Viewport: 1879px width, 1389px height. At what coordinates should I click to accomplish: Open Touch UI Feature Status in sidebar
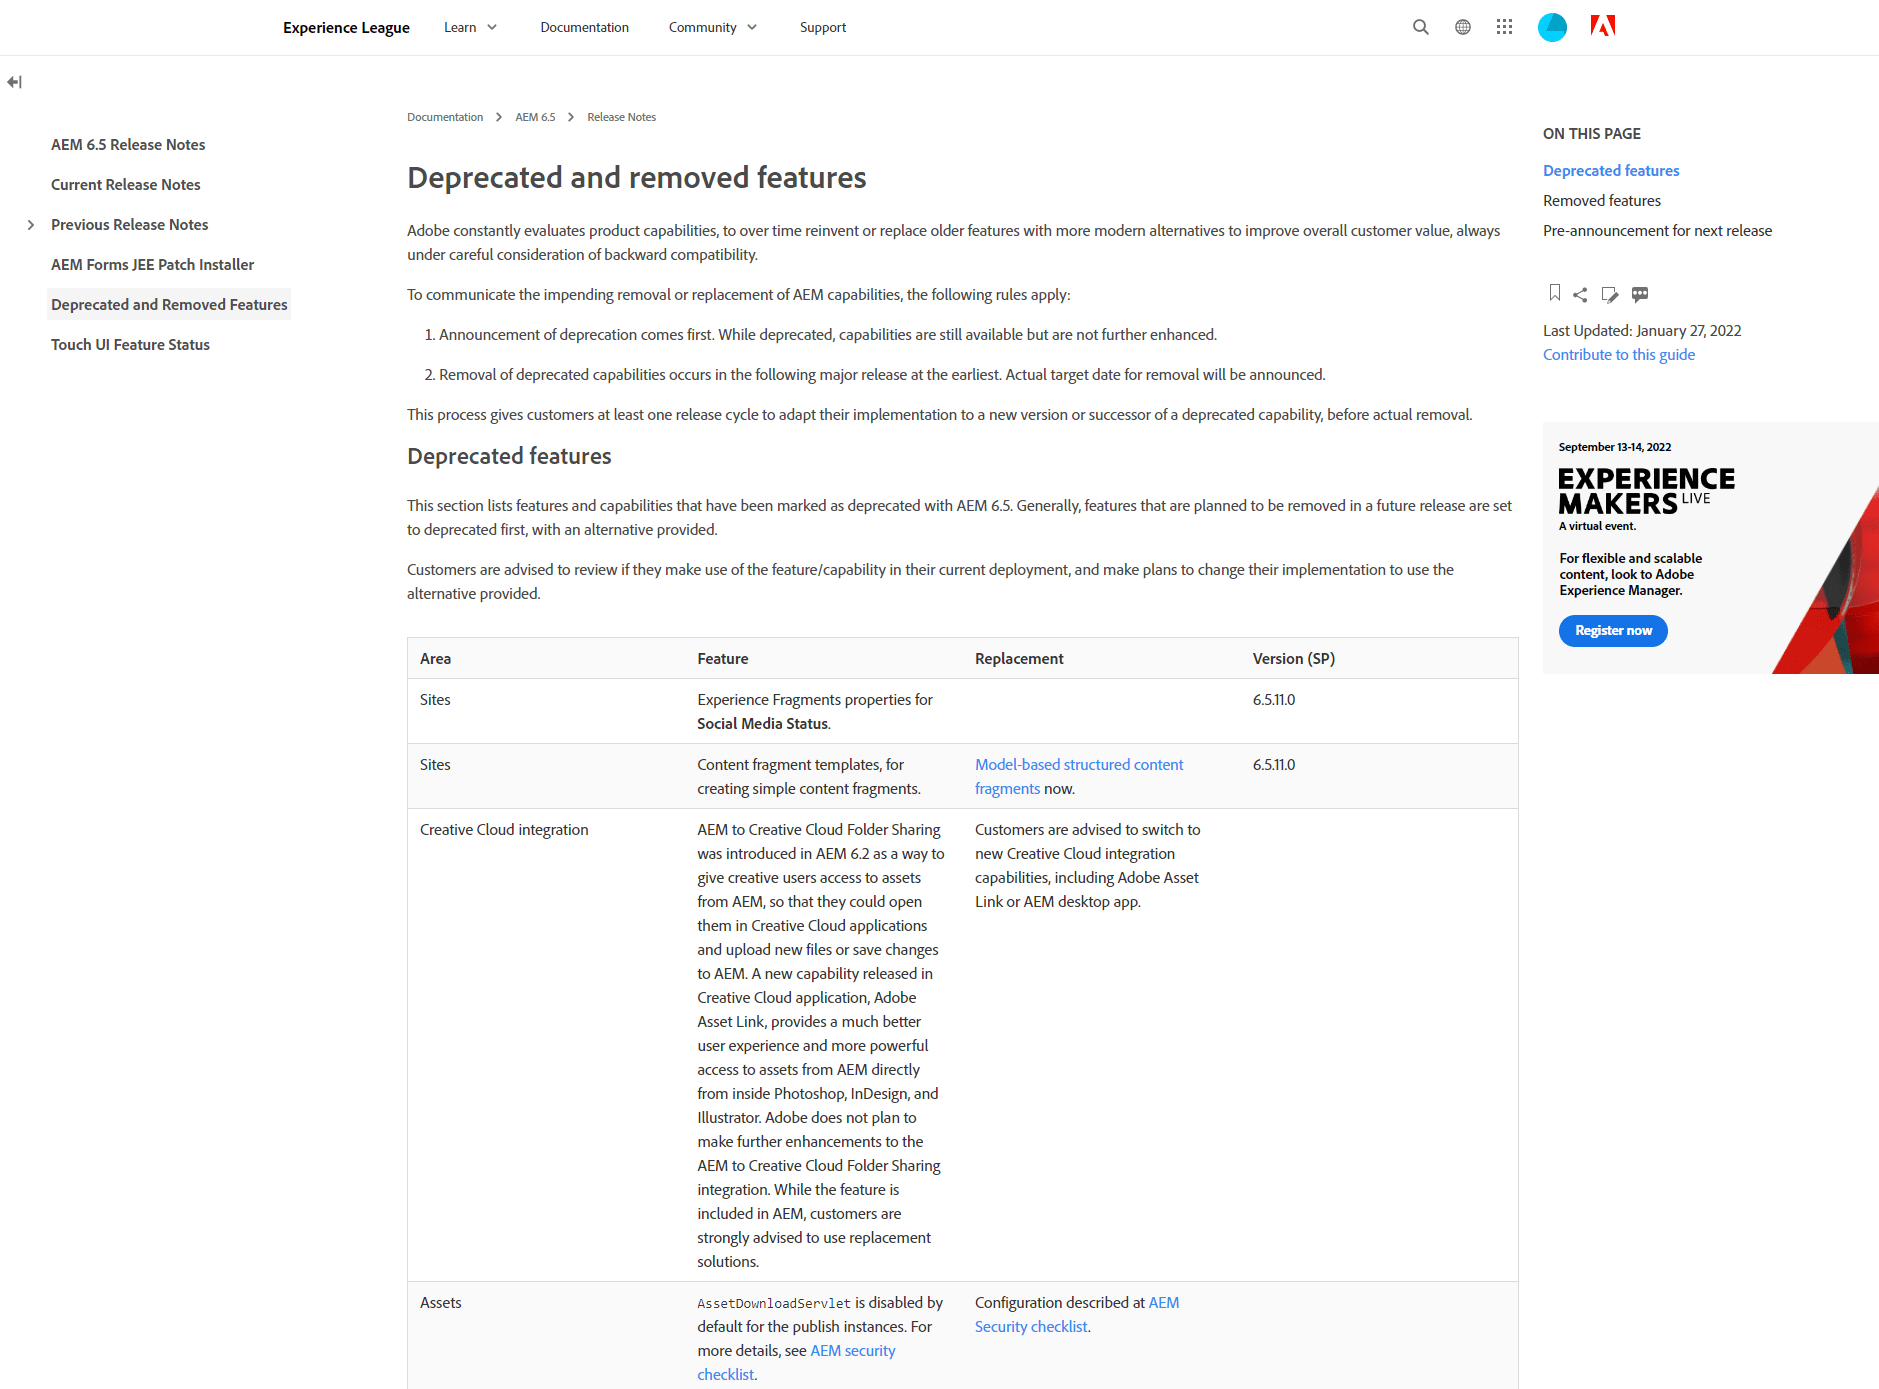[x=130, y=345]
